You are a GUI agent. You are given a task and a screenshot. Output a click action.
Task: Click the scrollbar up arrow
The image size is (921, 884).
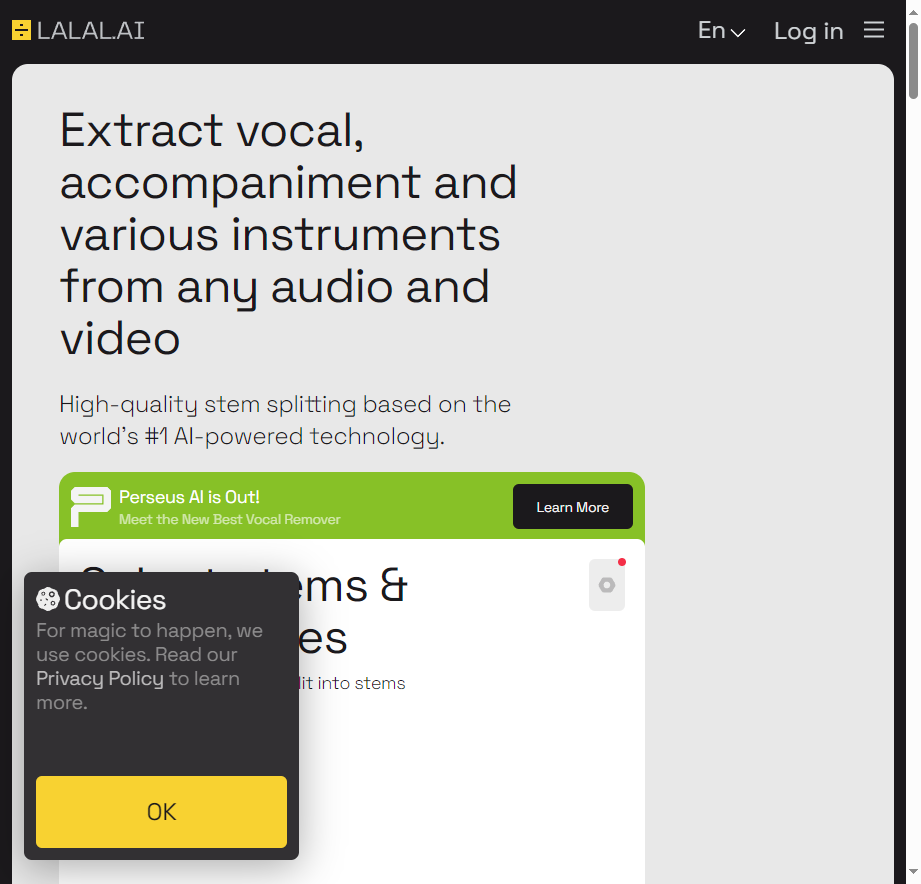click(x=913, y=11)
